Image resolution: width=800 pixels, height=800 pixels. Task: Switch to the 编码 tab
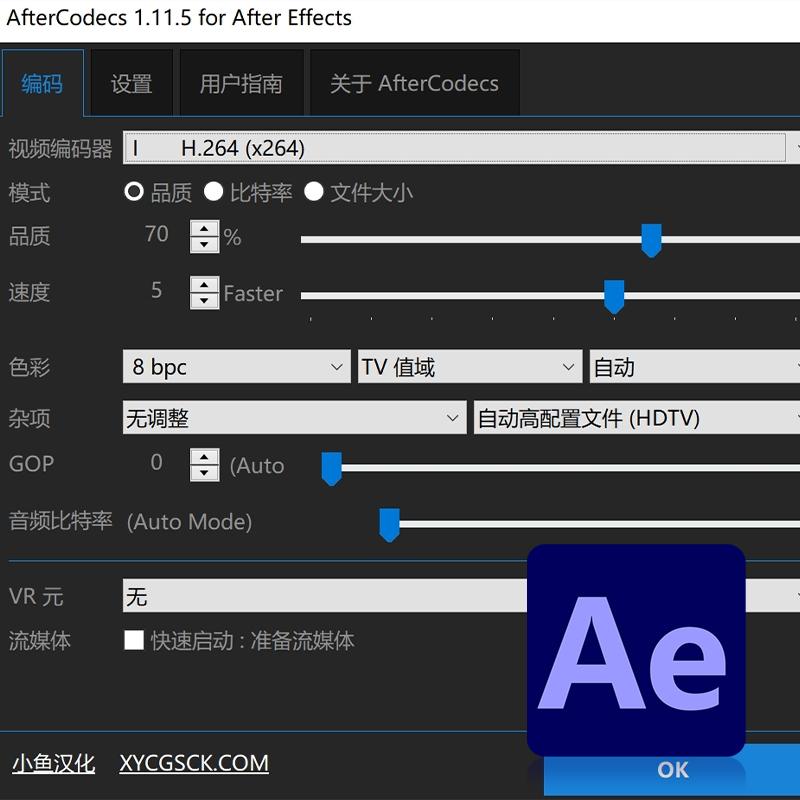point(42,83)
